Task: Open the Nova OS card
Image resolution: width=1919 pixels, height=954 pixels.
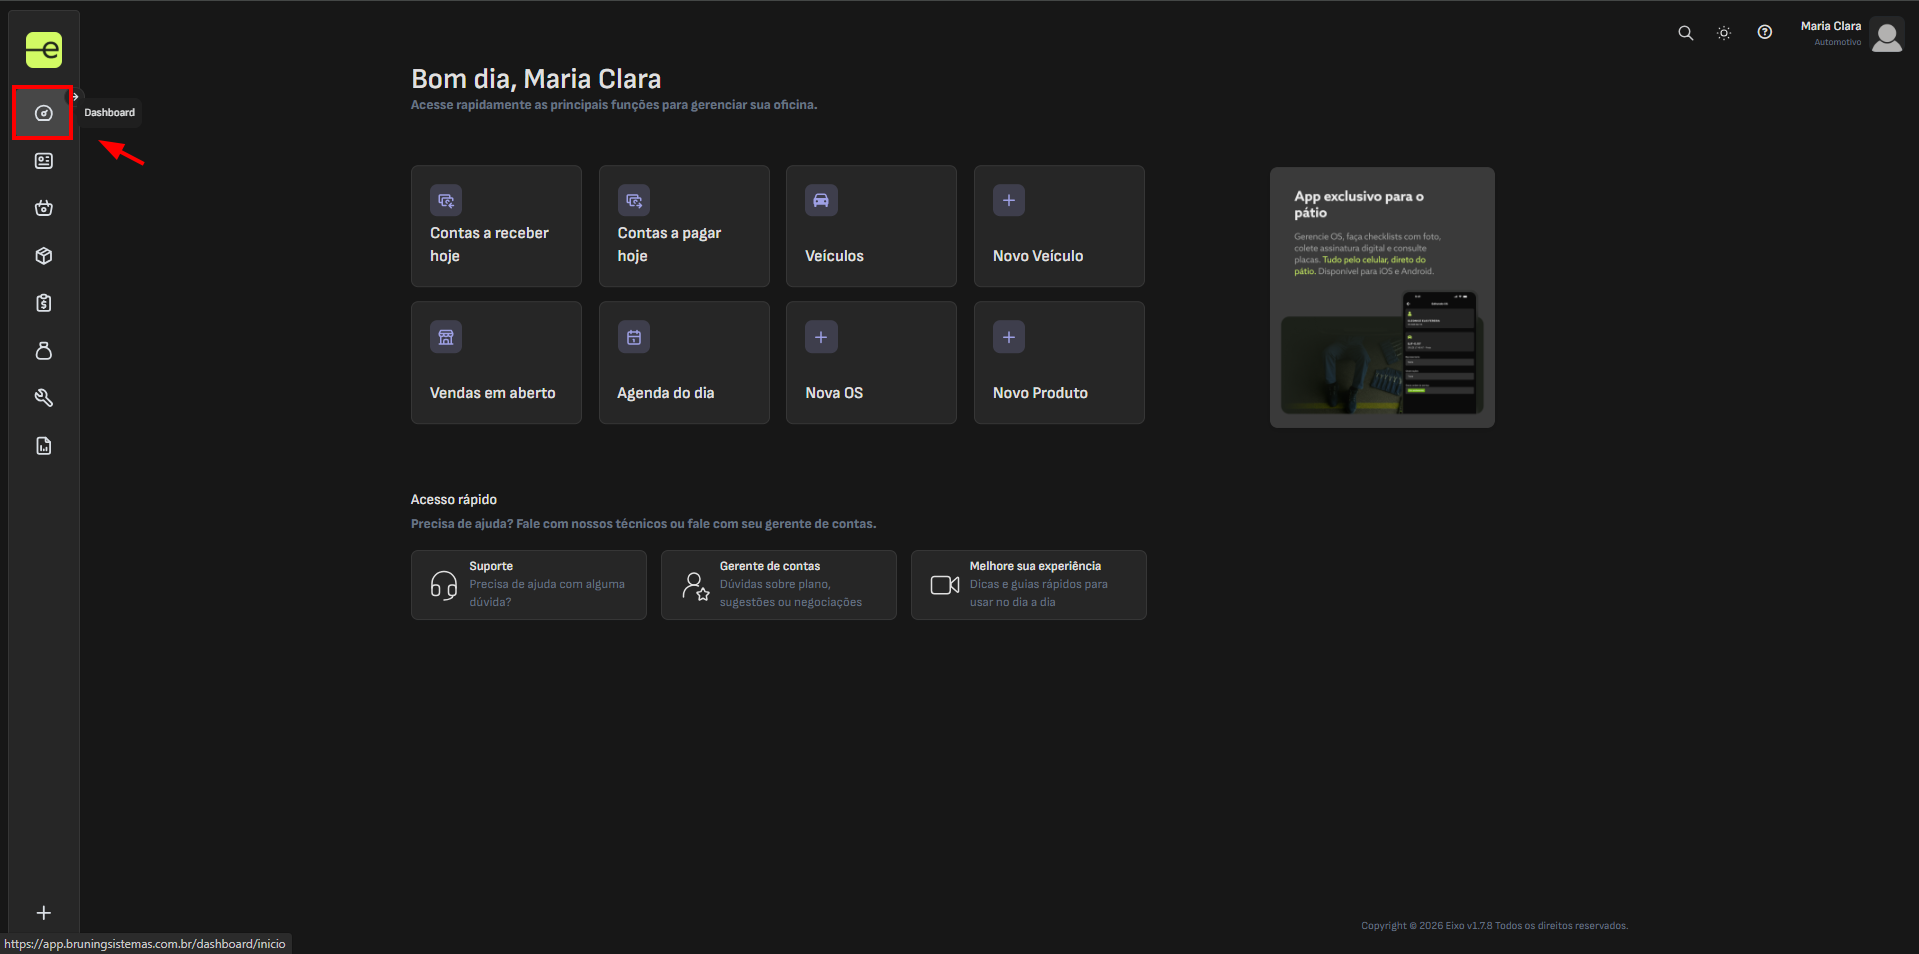Action: pos(871,363)
